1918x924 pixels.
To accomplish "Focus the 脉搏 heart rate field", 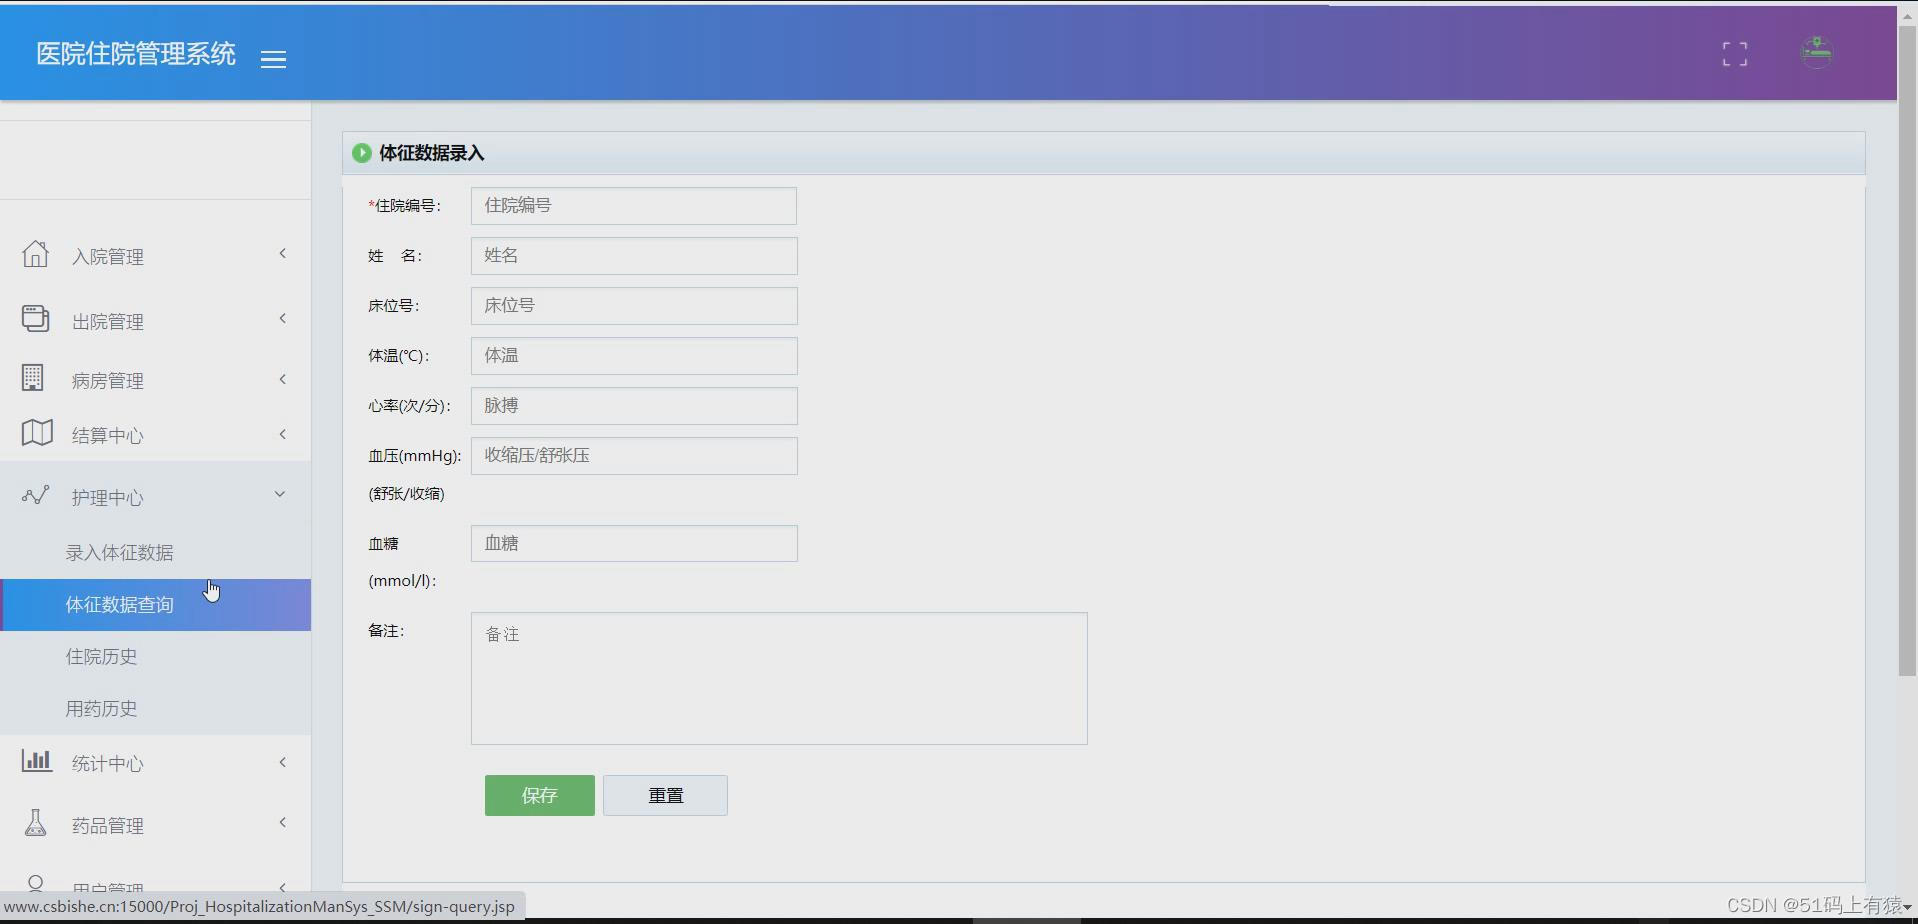I will point(634,406).
